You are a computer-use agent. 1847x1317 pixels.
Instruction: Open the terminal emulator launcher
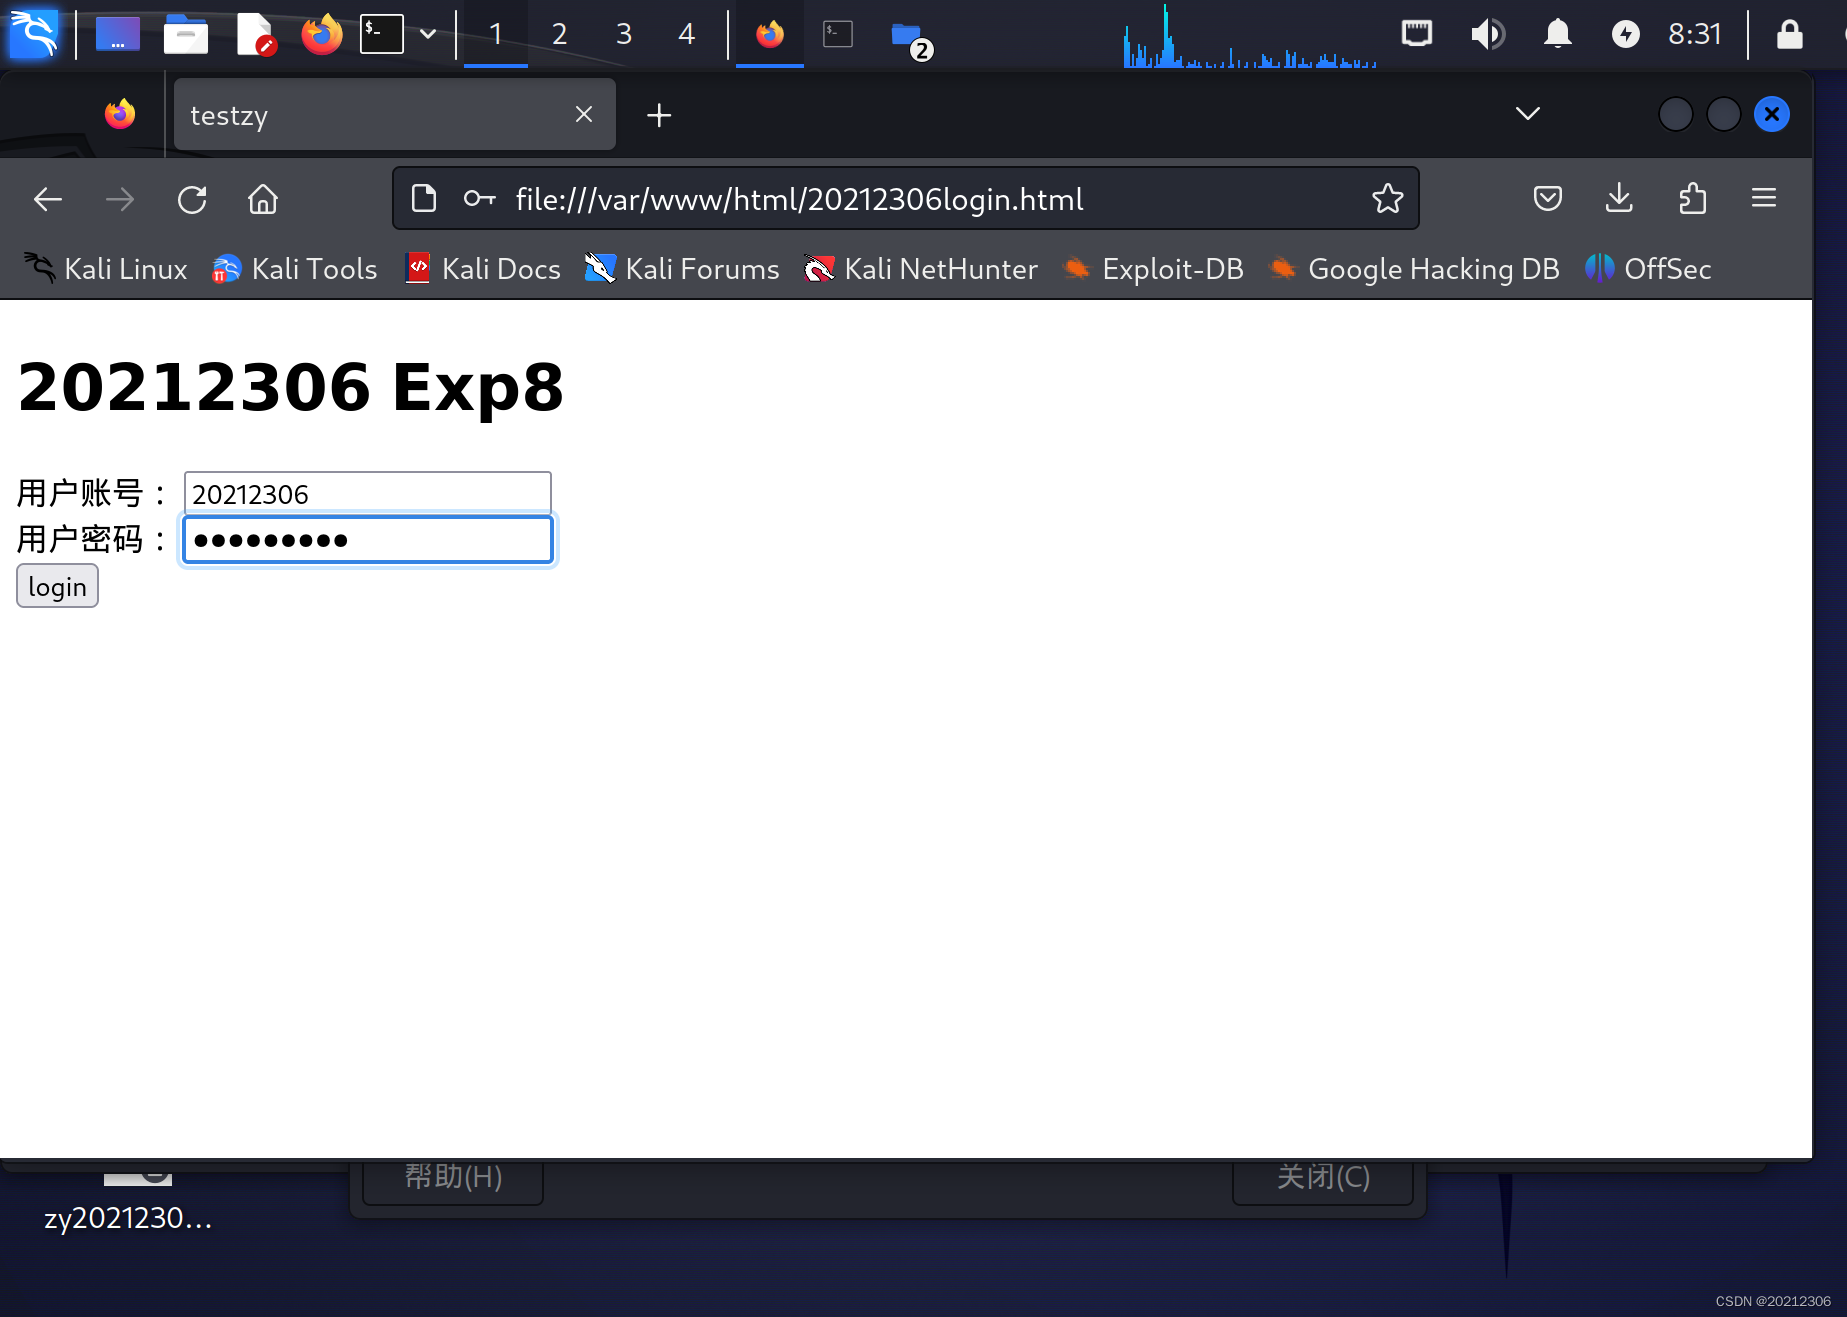[x=382, y=34]
